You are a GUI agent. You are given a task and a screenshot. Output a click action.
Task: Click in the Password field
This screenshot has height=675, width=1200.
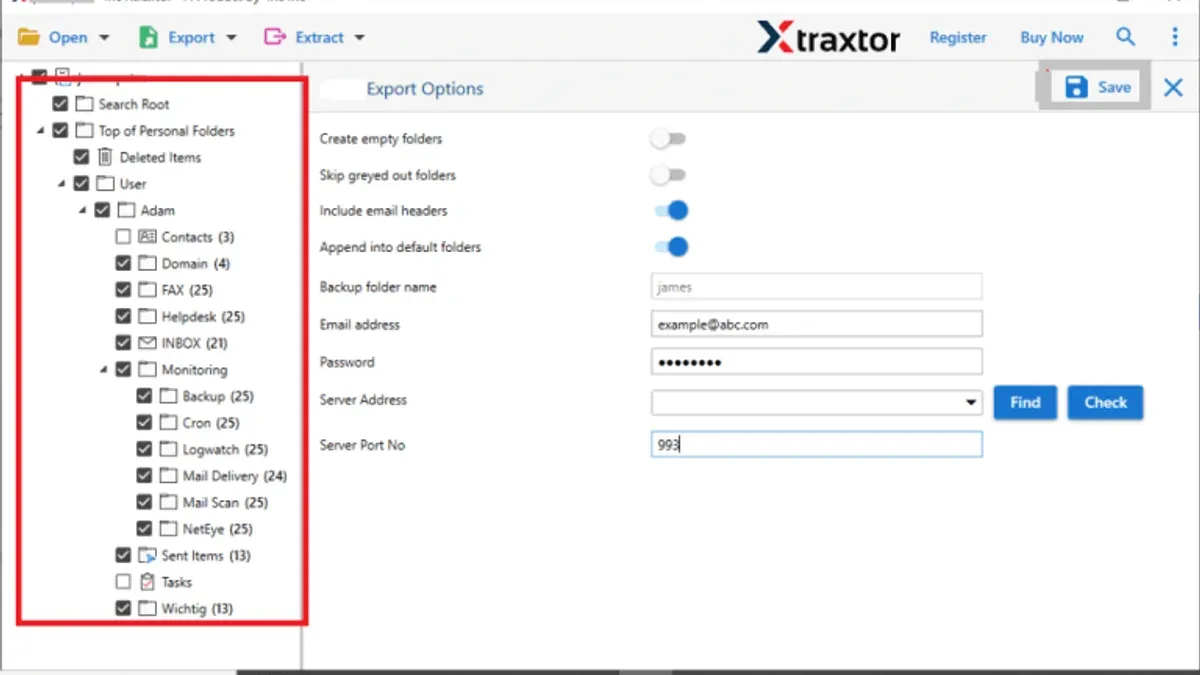pyautogui.click(x=816, y=361)
